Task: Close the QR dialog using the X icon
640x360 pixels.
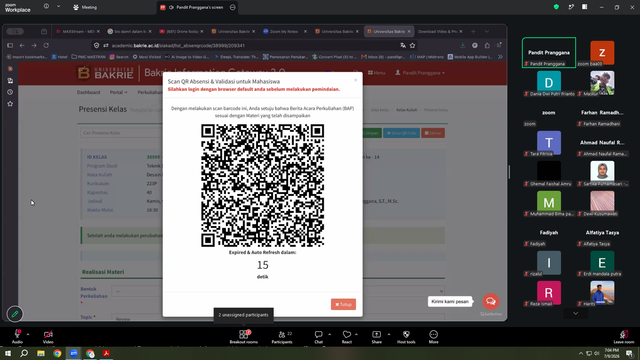Action: tap(356, 80)
